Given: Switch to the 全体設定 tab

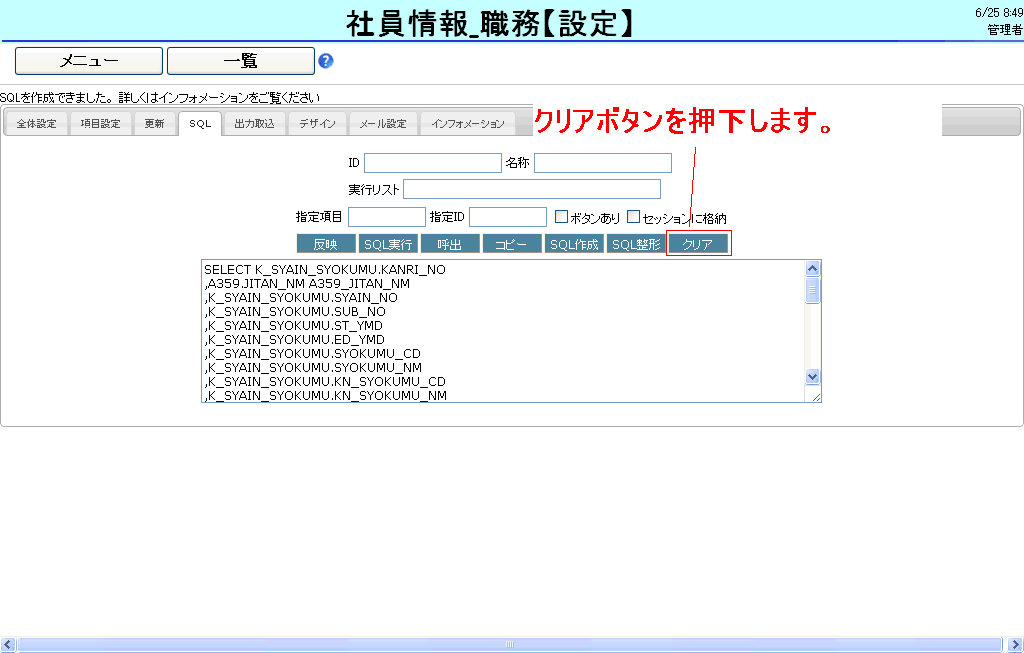Looking at the screenshot, I should [37, 124].
